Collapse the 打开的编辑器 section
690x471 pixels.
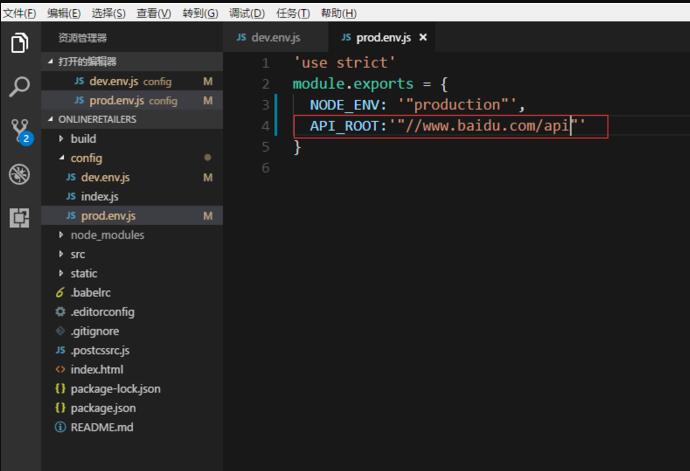[x=132, y=62]
